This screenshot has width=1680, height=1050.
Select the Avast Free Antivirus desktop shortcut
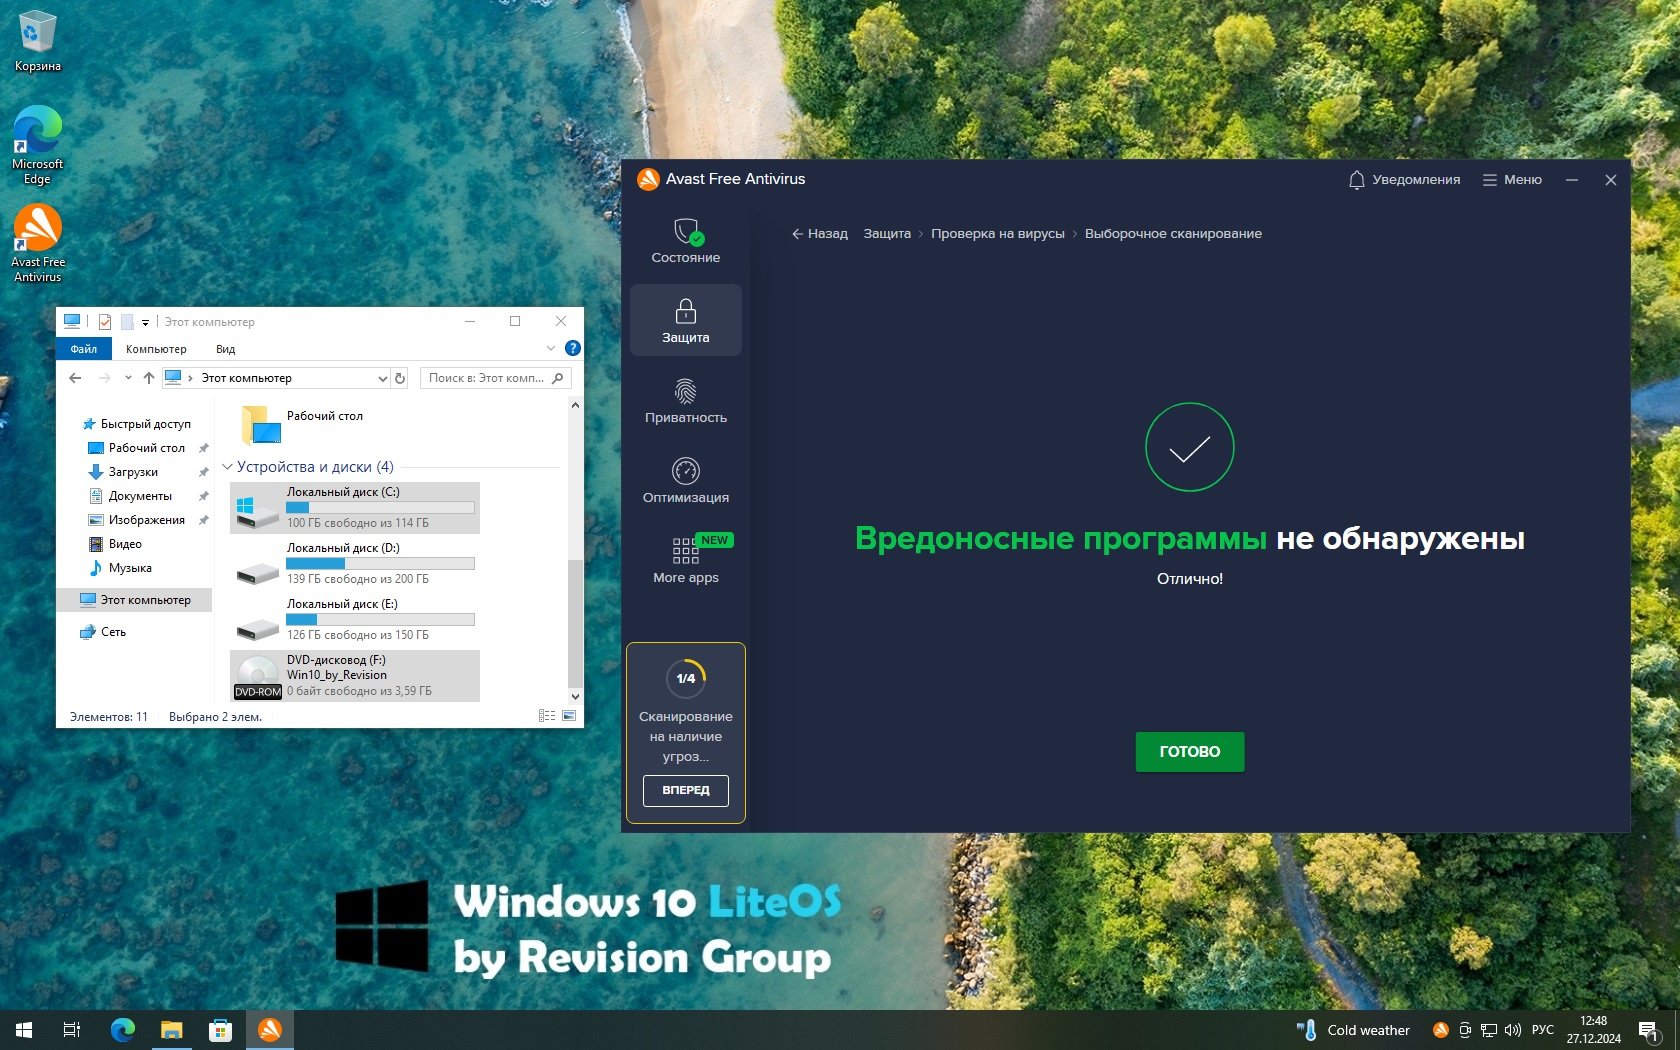pos(38,243)
